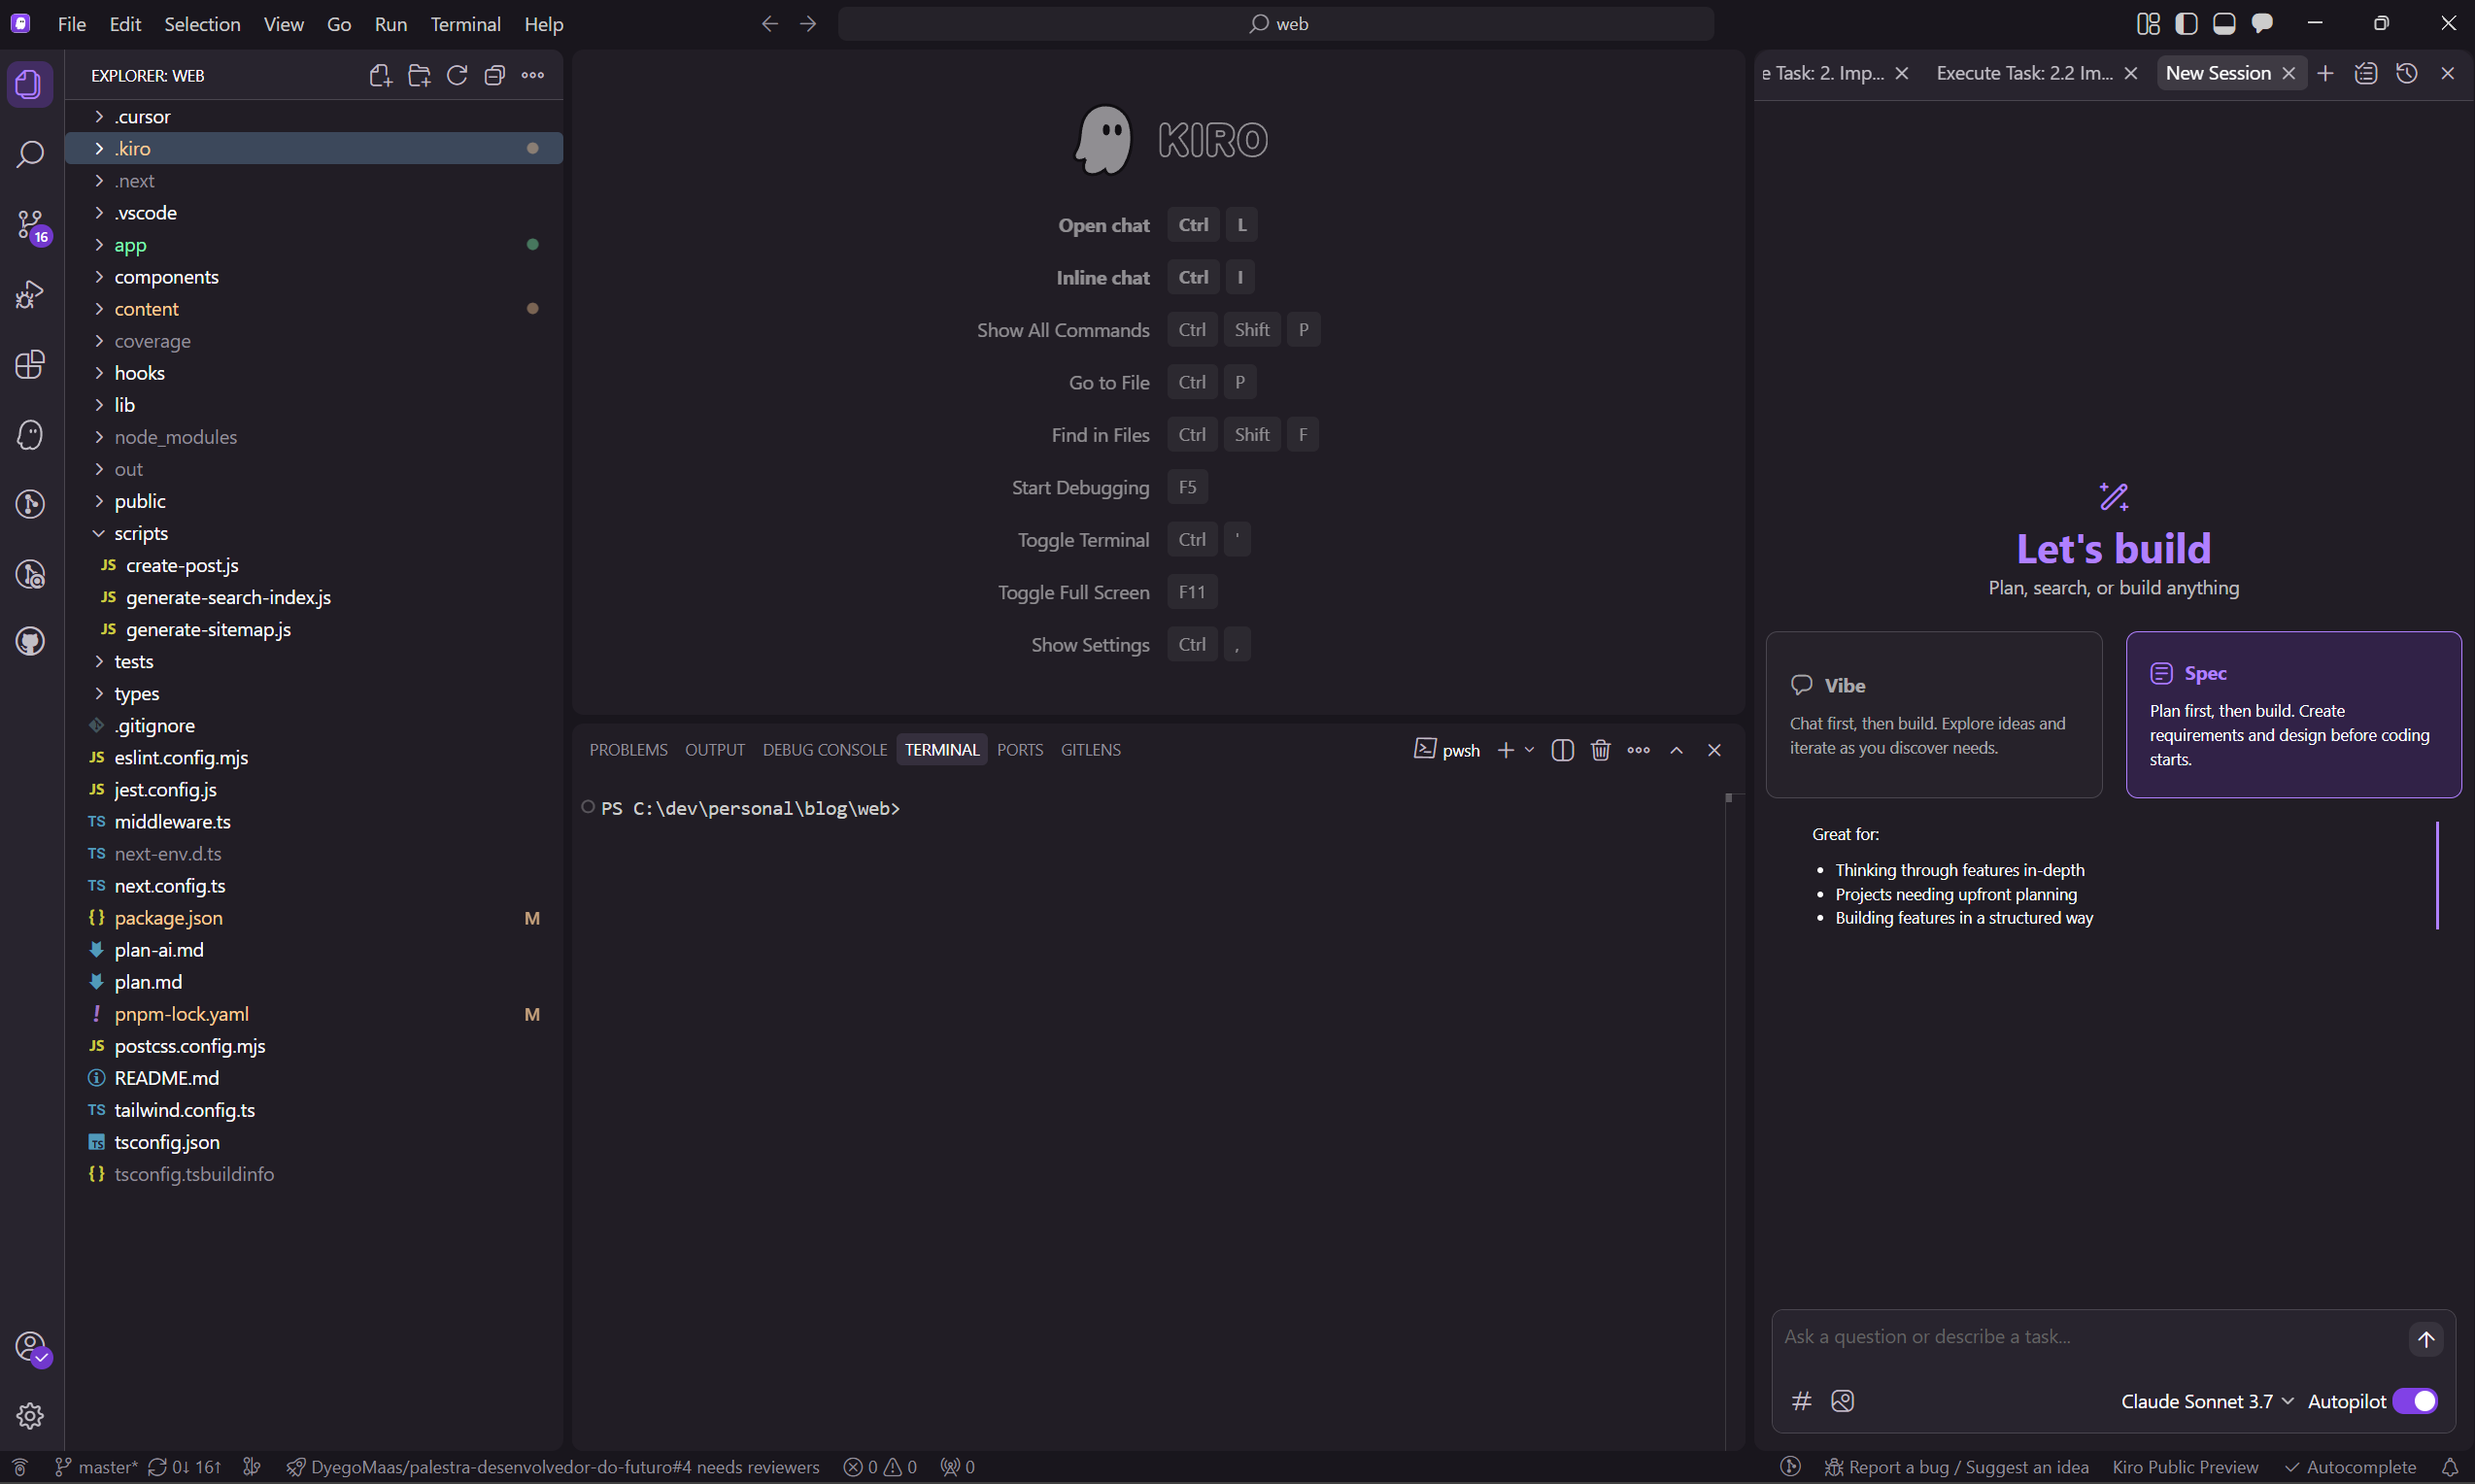Image resolution: width=2475 pixels, height=1484 pixels.
Task: Expand the components folder
Action: [x=314, y=277]
